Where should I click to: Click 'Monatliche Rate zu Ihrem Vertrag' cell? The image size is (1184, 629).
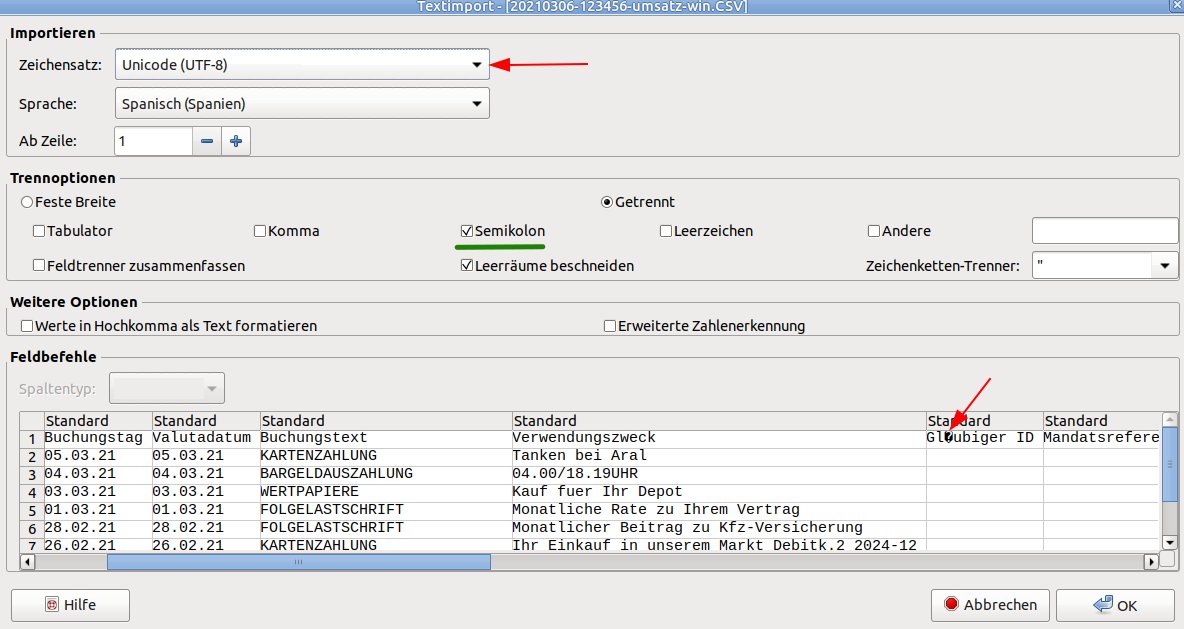tap(719, 510)
